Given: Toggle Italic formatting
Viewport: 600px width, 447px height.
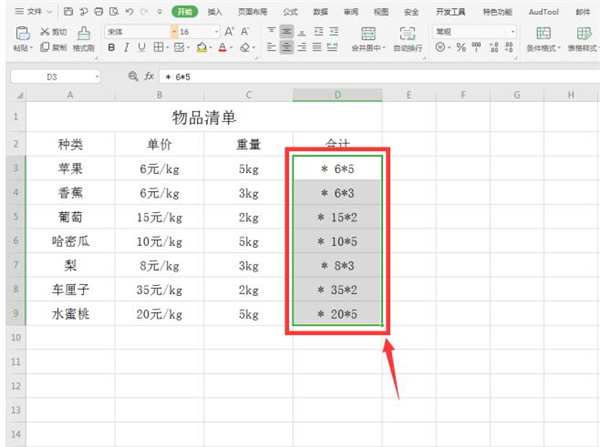Looking at the screenshot, I should 126,47.
